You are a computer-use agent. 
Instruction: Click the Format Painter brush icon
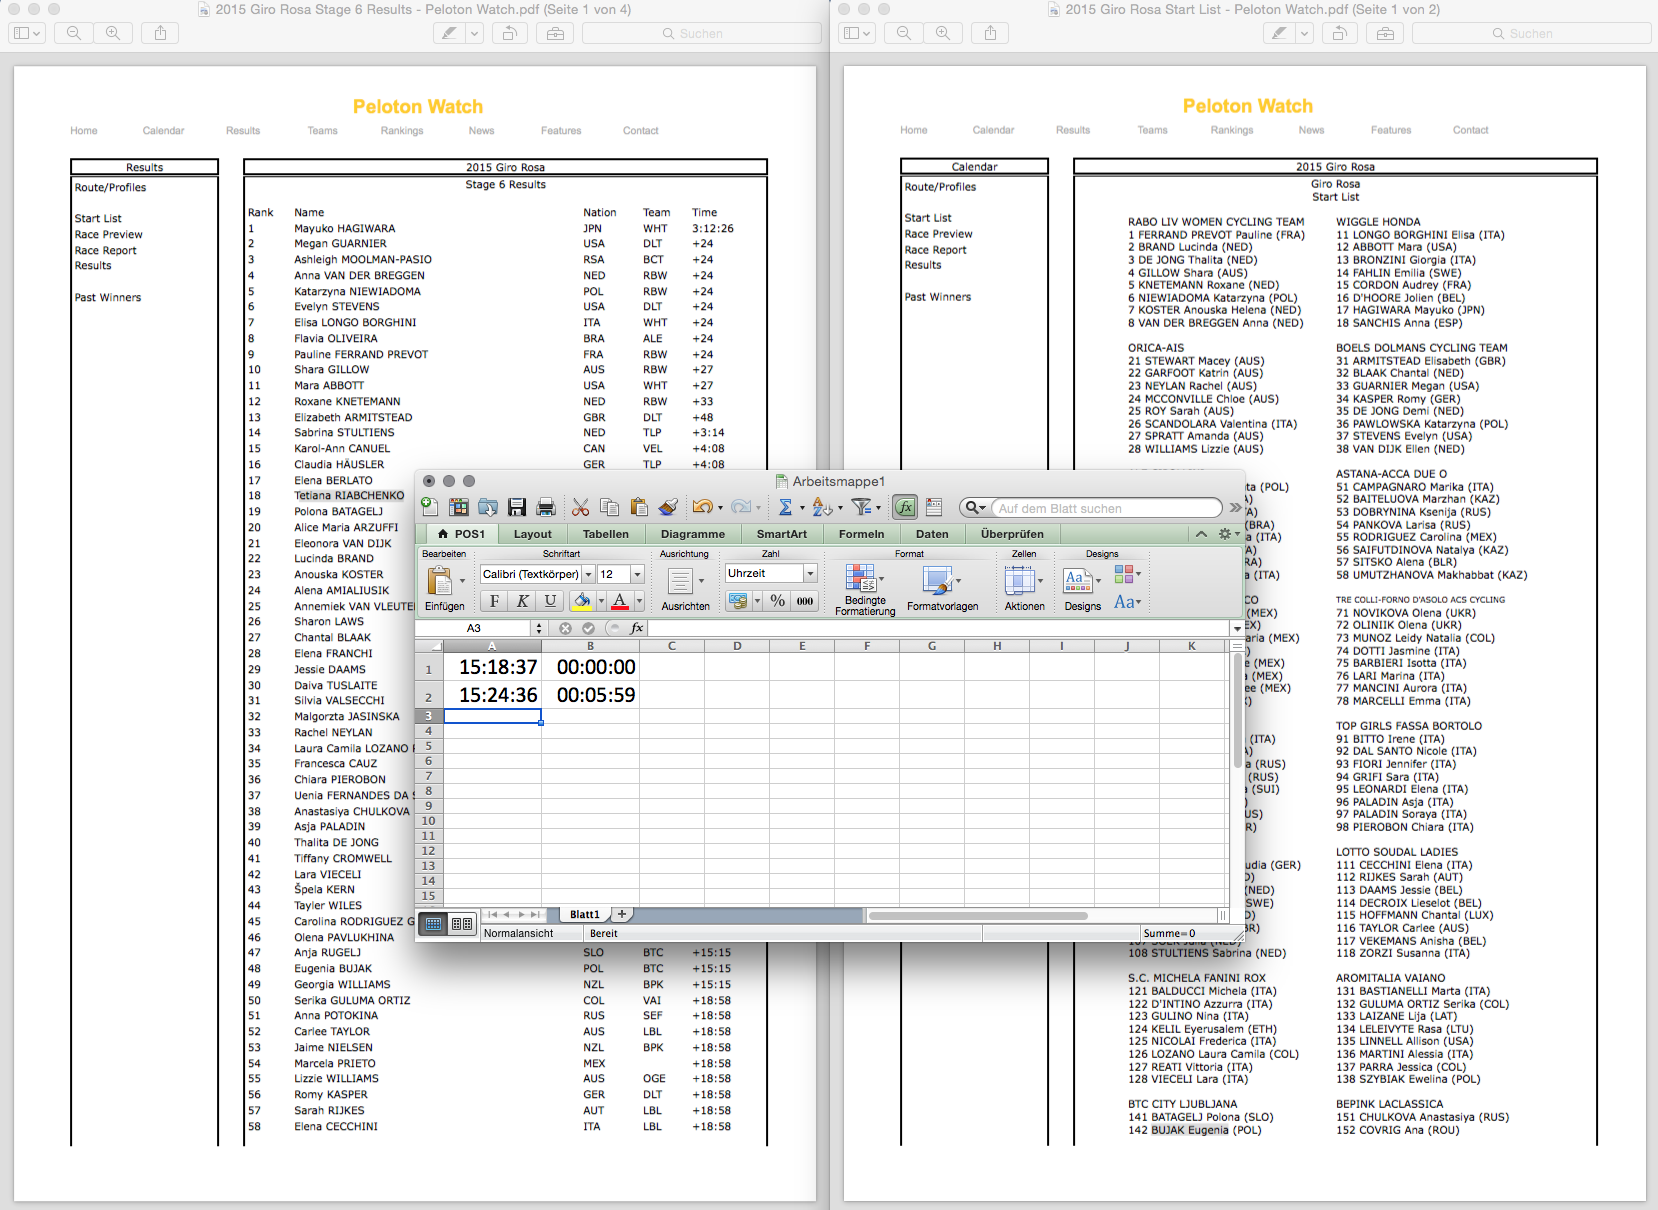point(668,507)
